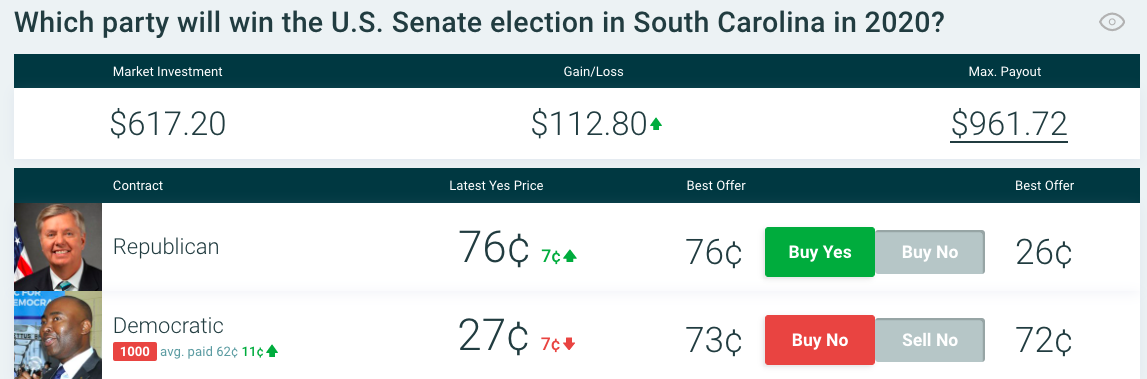The width and height of the screenshot is (1147, 379).
Task: Click the Latest Yes Price column header
Action: click(496, 186)
